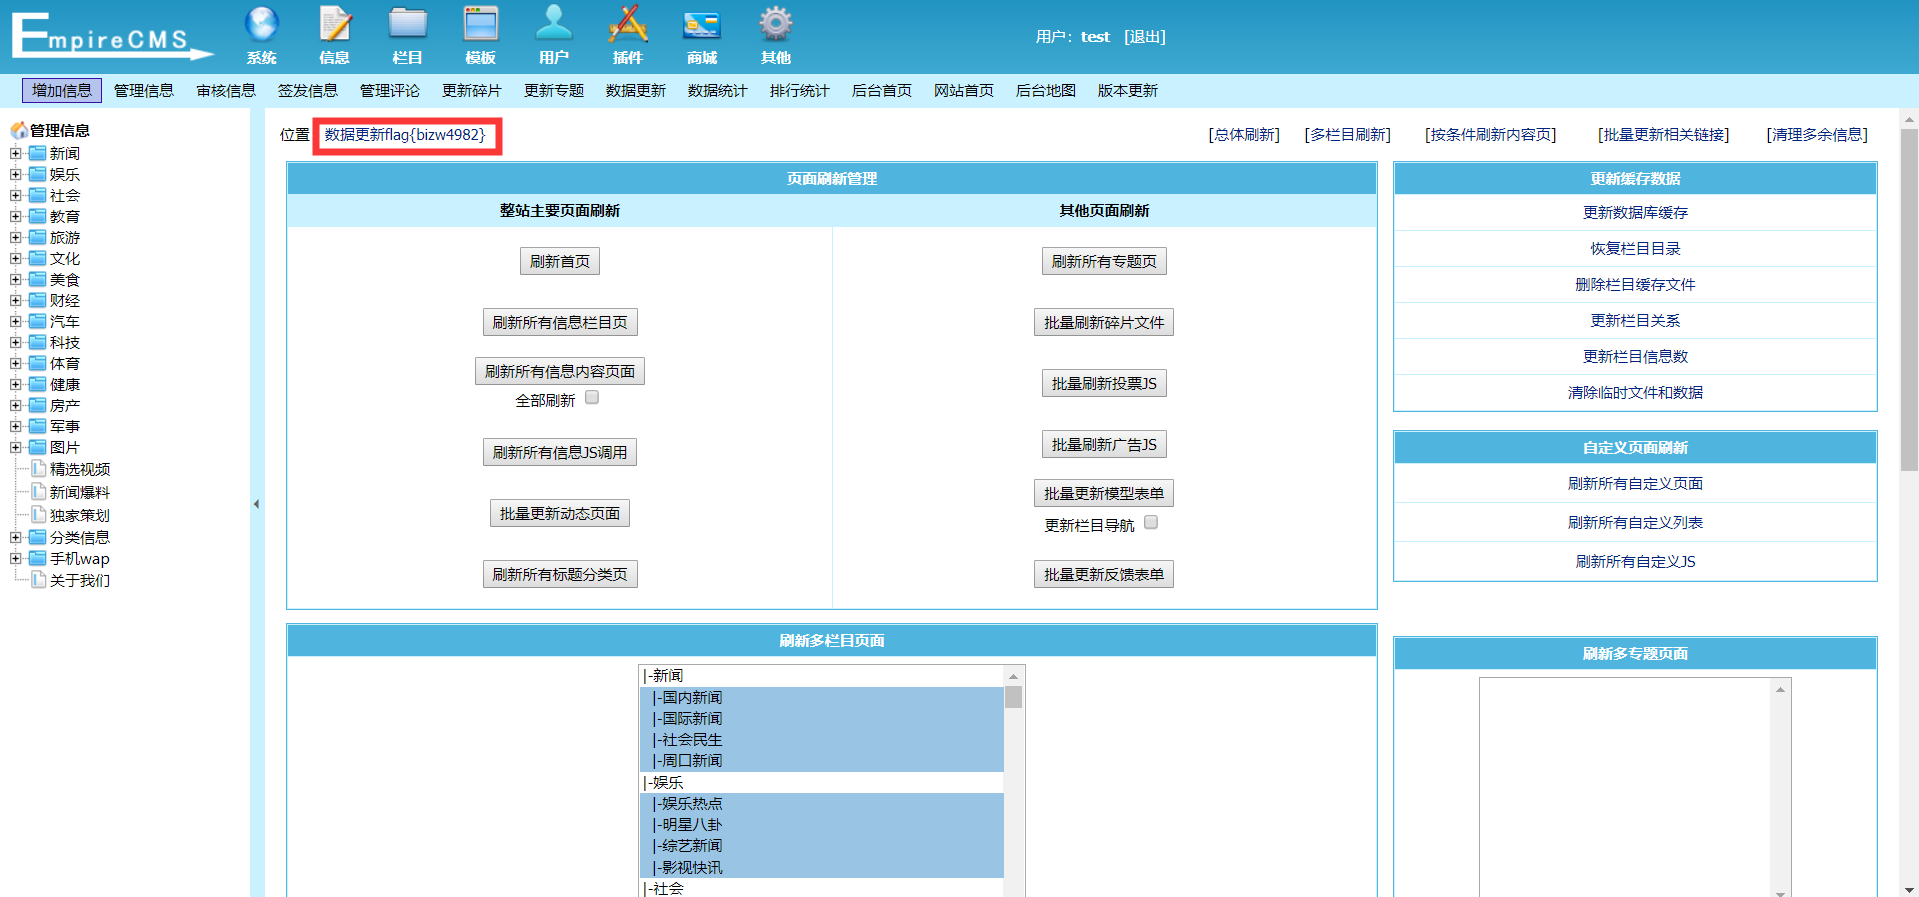Select 娱乐热点 in the column list
The height and width of the screenshot is (897, 1919).
821,803
